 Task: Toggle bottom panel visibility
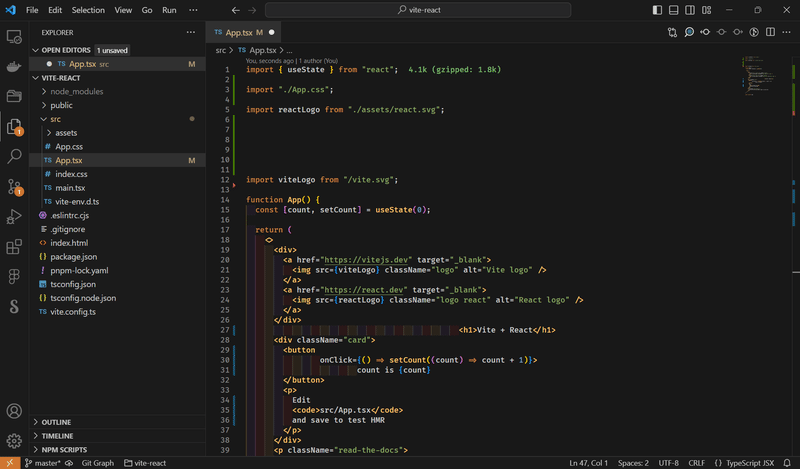pos(673,10)
